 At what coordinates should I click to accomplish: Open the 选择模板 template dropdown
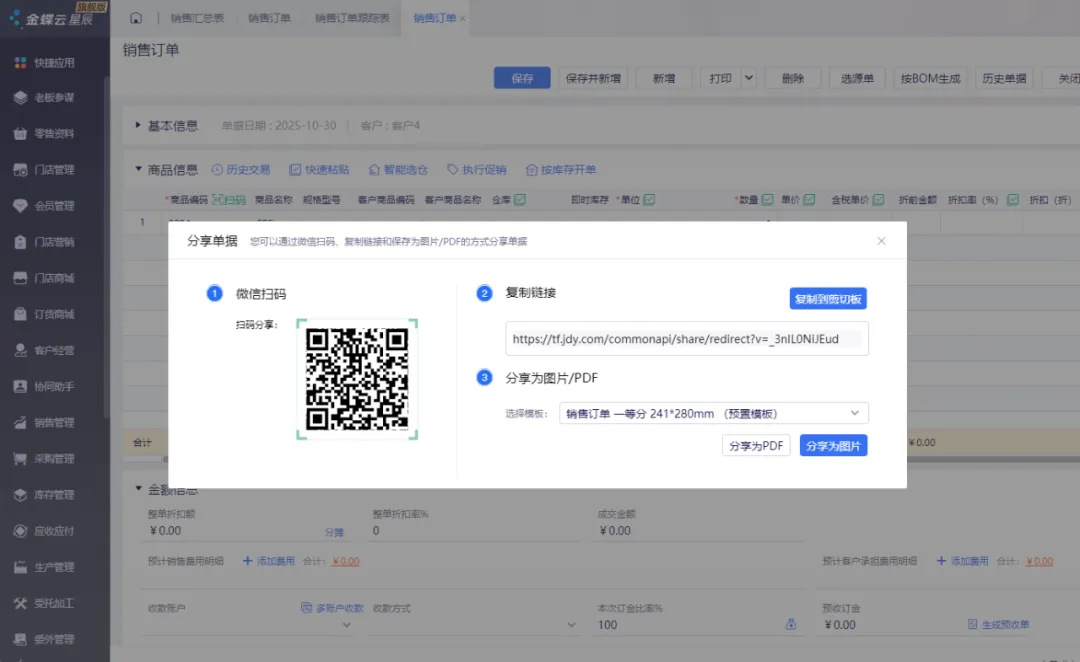(x=714, y=413)
